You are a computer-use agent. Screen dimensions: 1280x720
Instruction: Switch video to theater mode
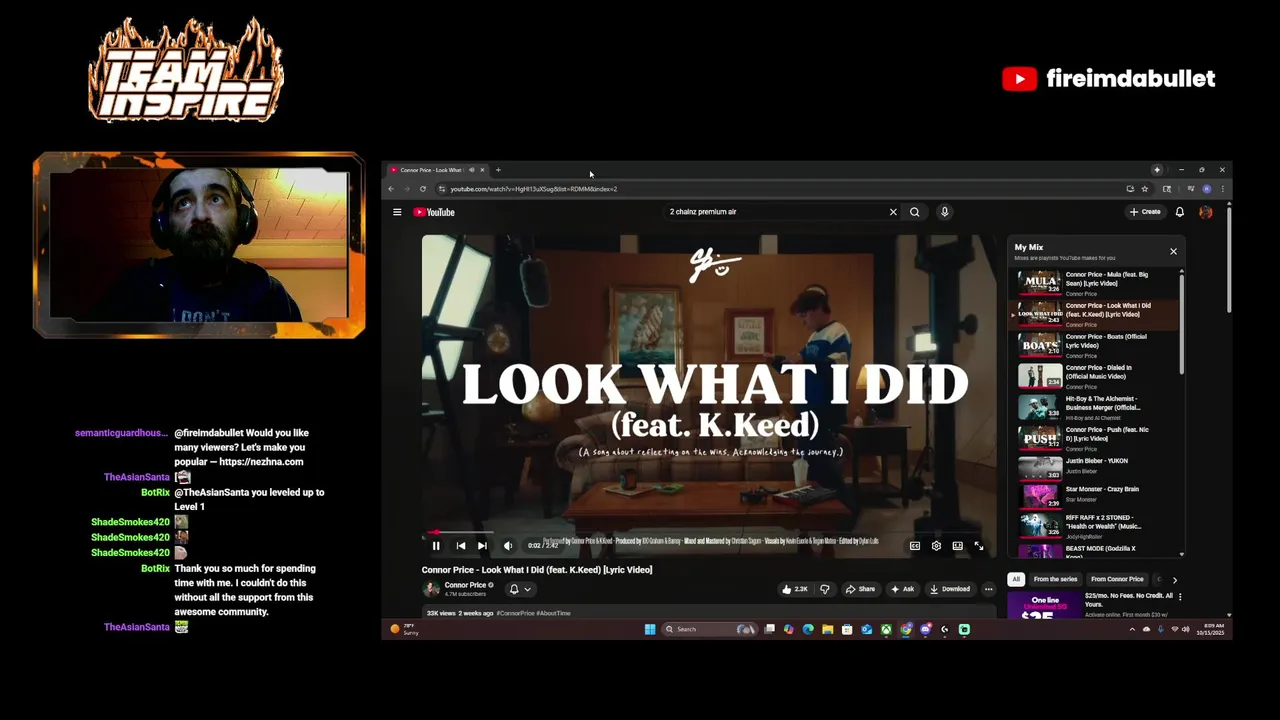957,546
